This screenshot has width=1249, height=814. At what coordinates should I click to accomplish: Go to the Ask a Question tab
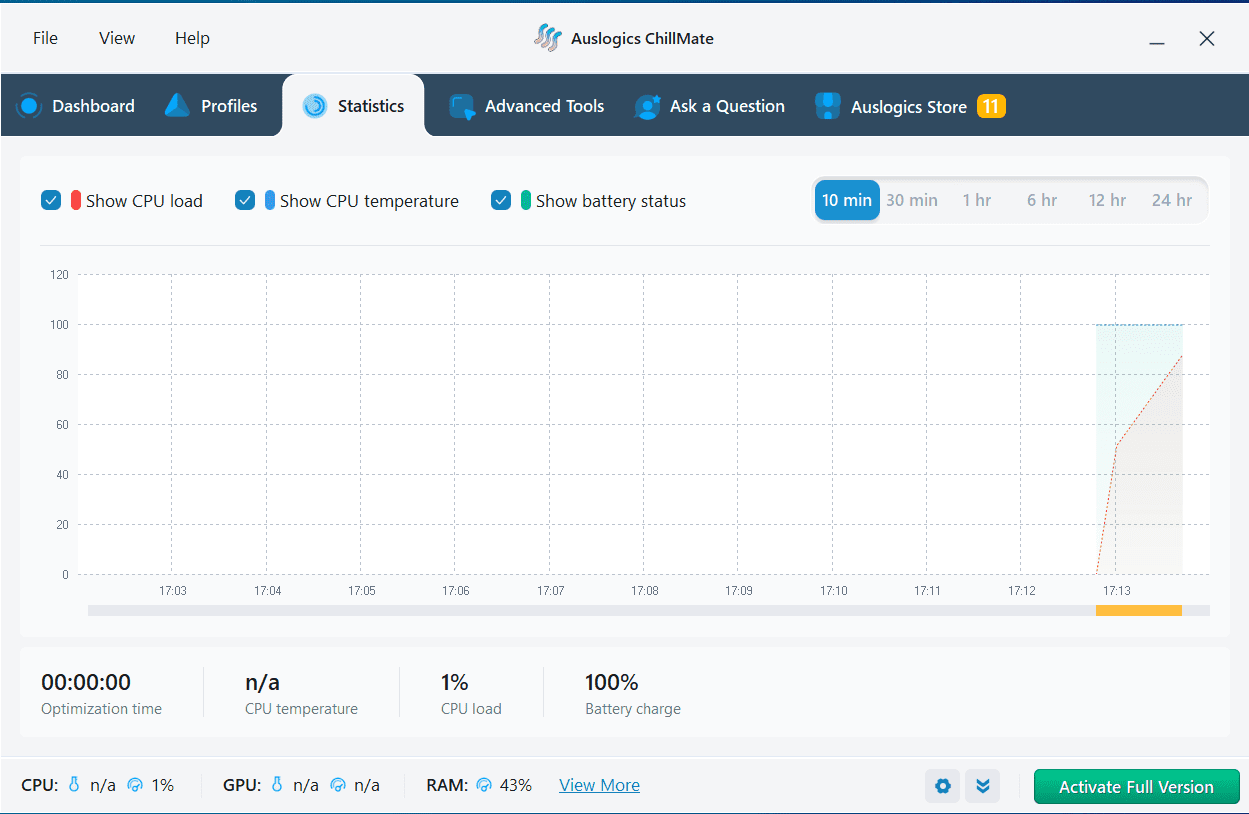(x=710, y=106)
